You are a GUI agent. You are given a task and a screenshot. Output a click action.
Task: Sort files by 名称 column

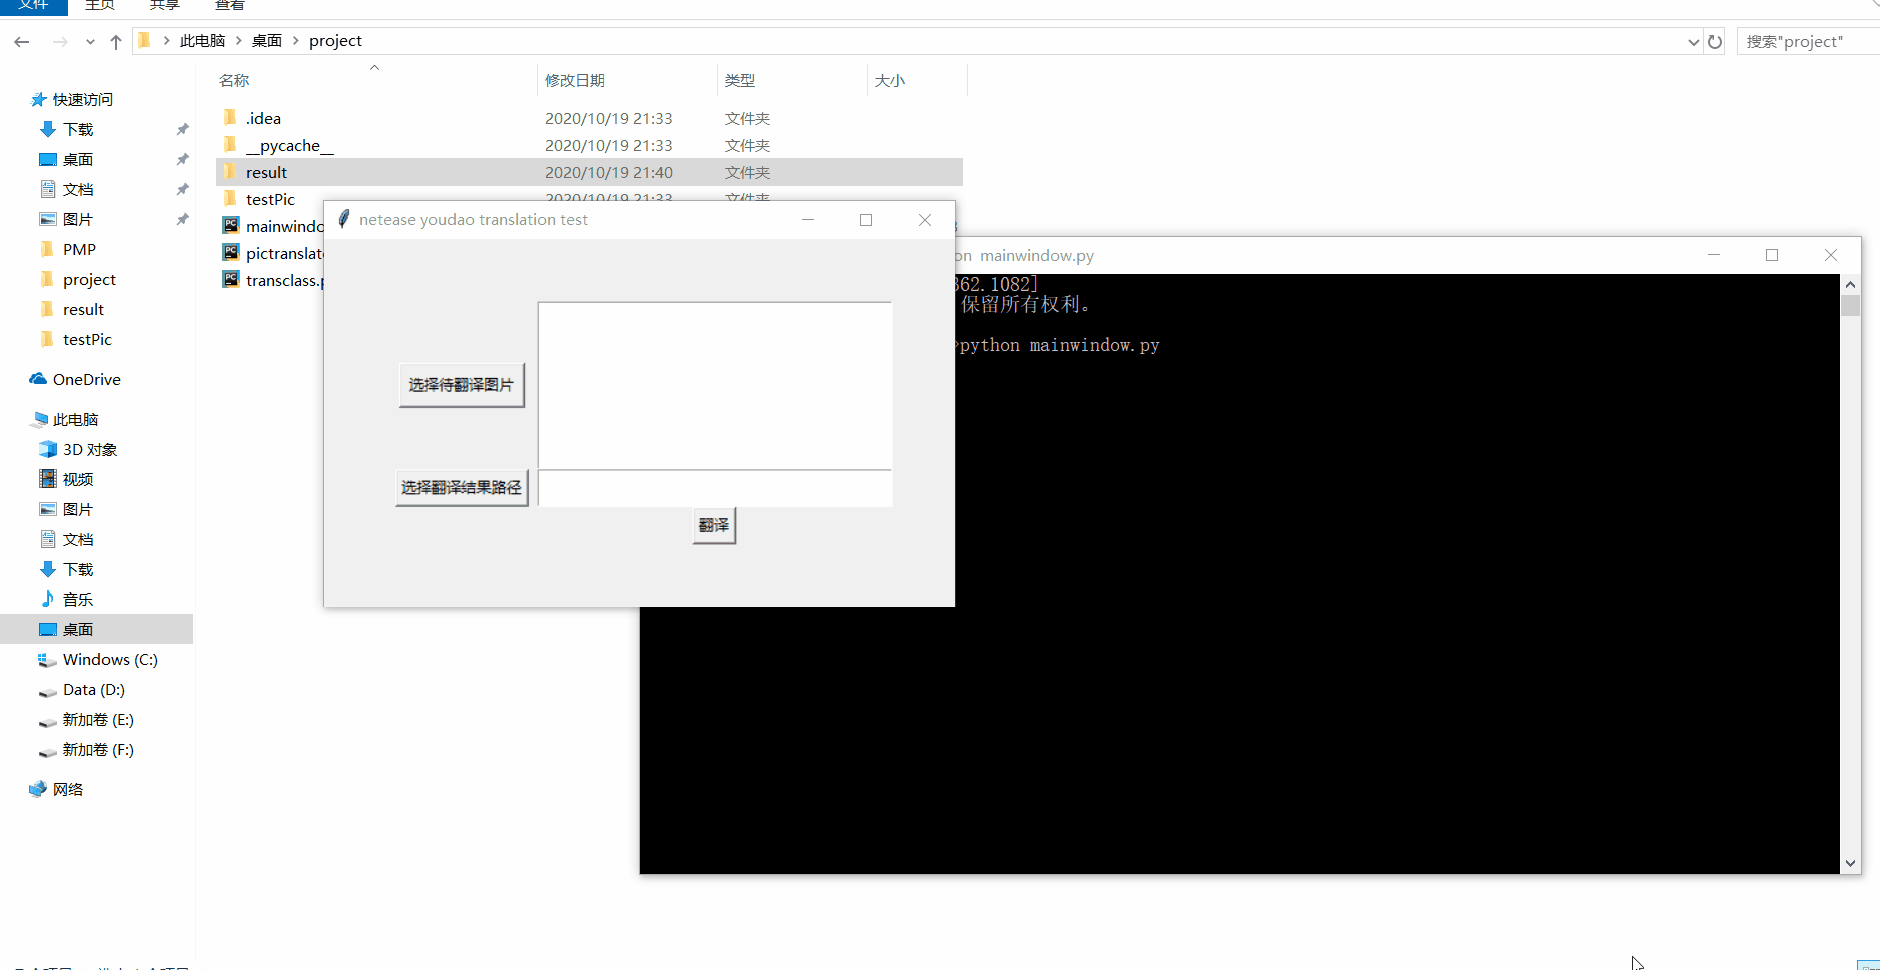[x=234, y=80]
